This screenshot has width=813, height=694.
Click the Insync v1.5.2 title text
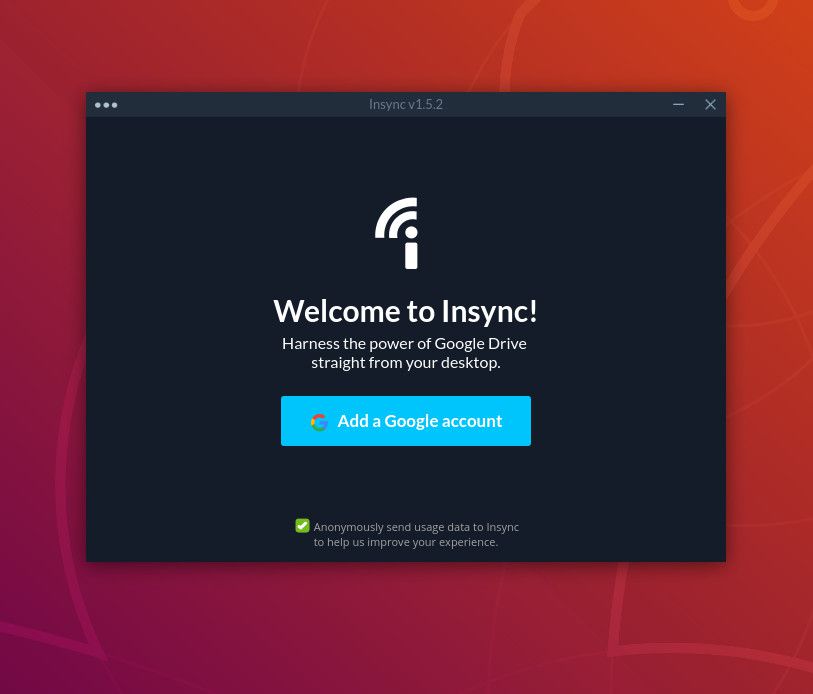click(405, 104)
